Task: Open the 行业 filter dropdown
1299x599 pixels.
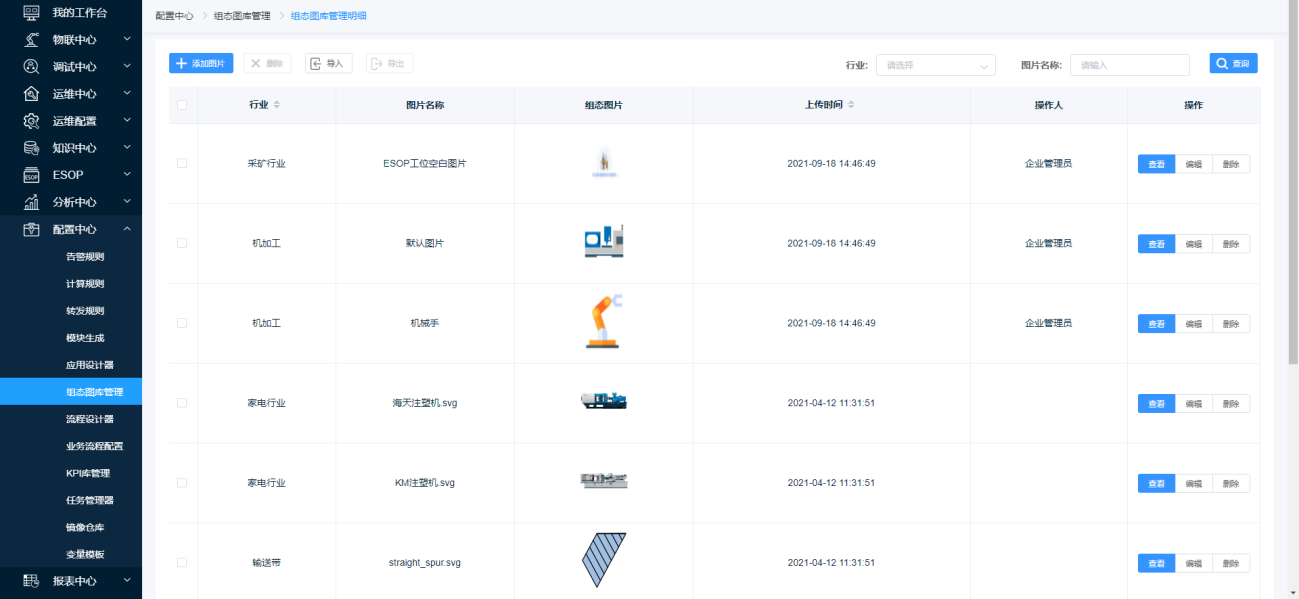Action: coord(935,65)
